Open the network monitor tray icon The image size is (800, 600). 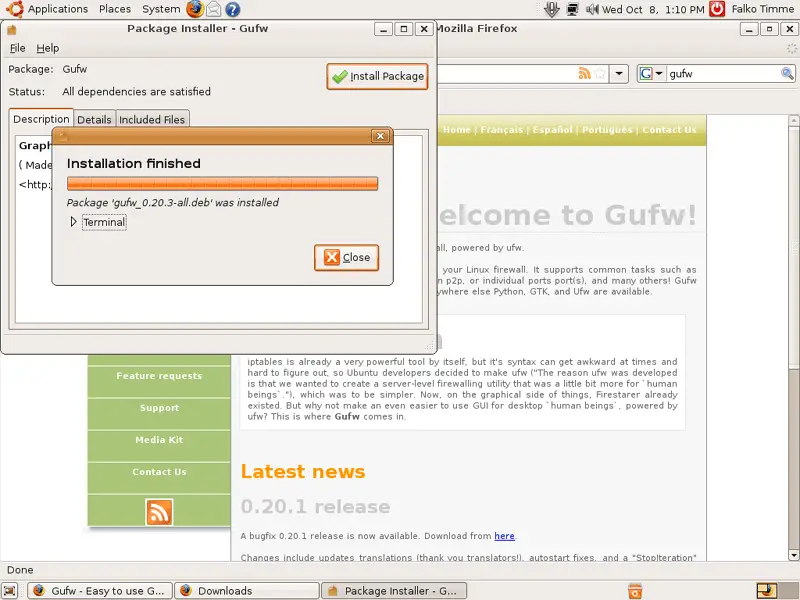click(x=572, y=9)
